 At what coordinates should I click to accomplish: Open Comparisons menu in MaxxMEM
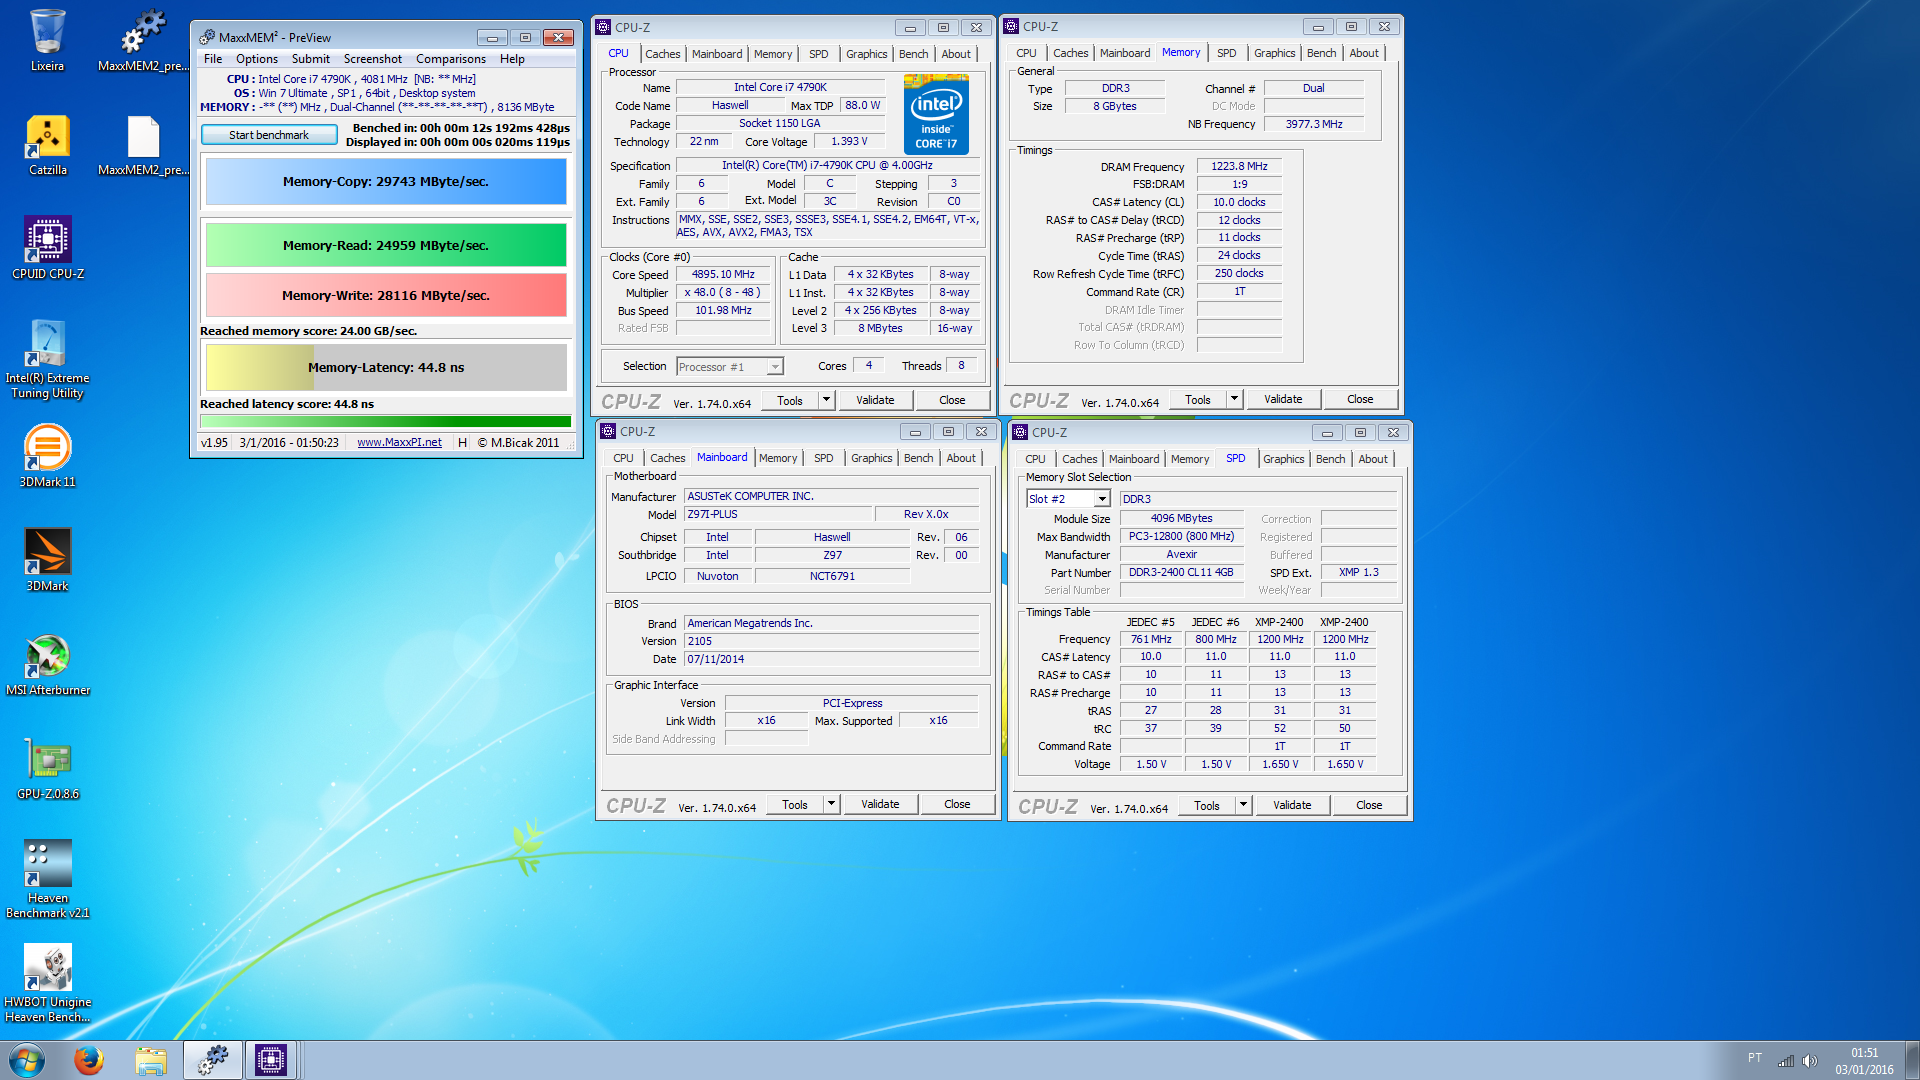pos(451,59)
